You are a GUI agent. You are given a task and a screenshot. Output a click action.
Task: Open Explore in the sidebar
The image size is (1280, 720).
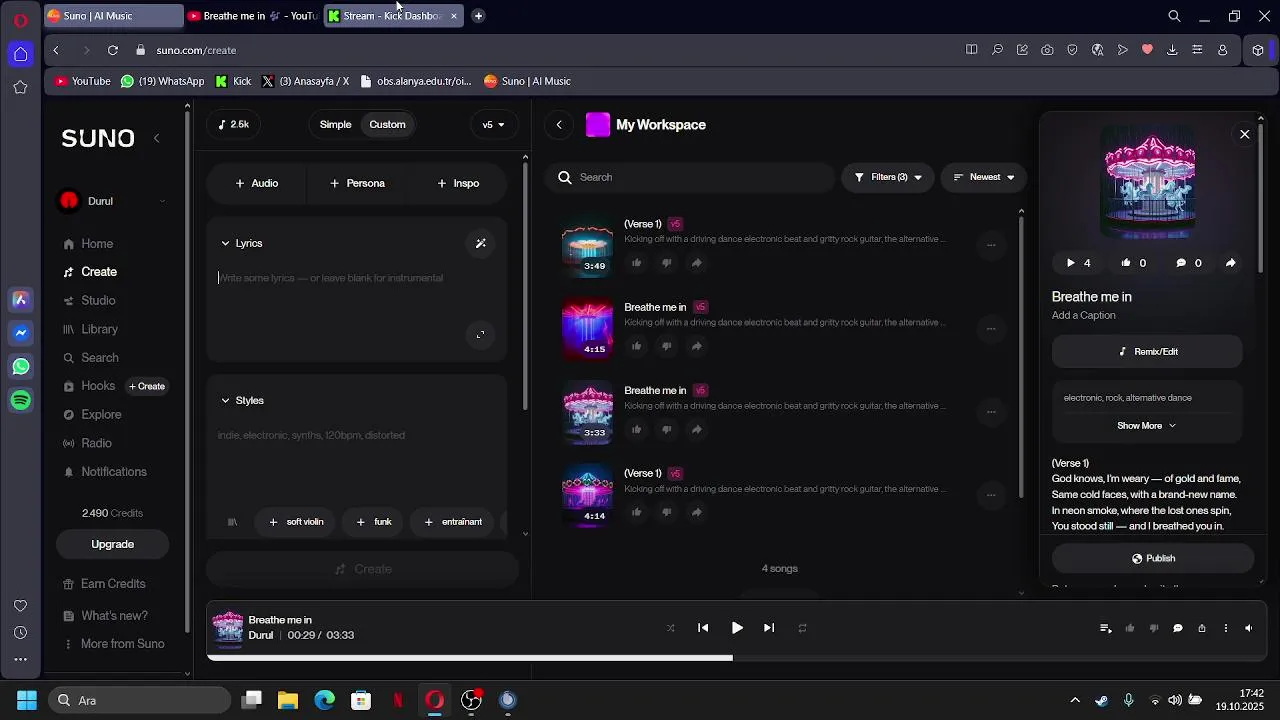pos(101,415)
